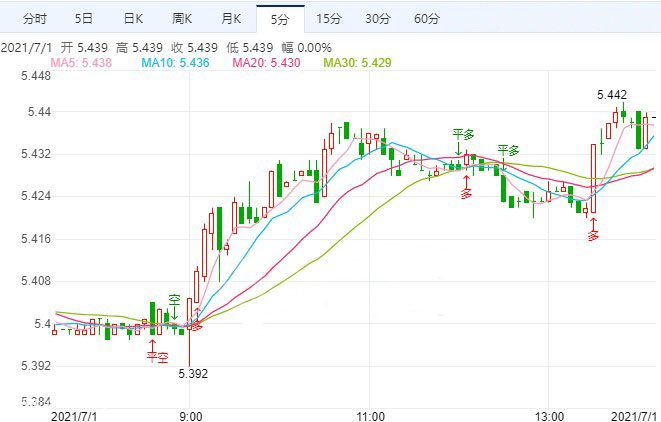
Task: Click the 11:00 time axis label
Action: 371,414
